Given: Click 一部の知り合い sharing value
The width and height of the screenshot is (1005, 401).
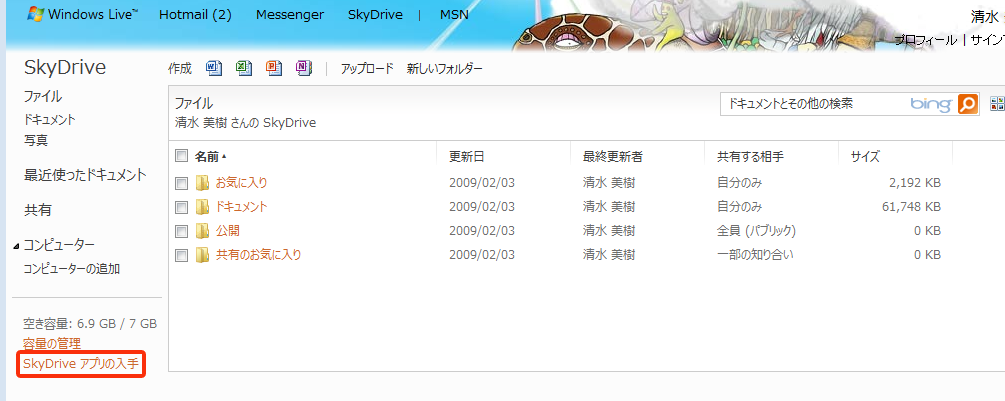Looking at the screenshot, I should pyautogui.click(x=754, y=254).
